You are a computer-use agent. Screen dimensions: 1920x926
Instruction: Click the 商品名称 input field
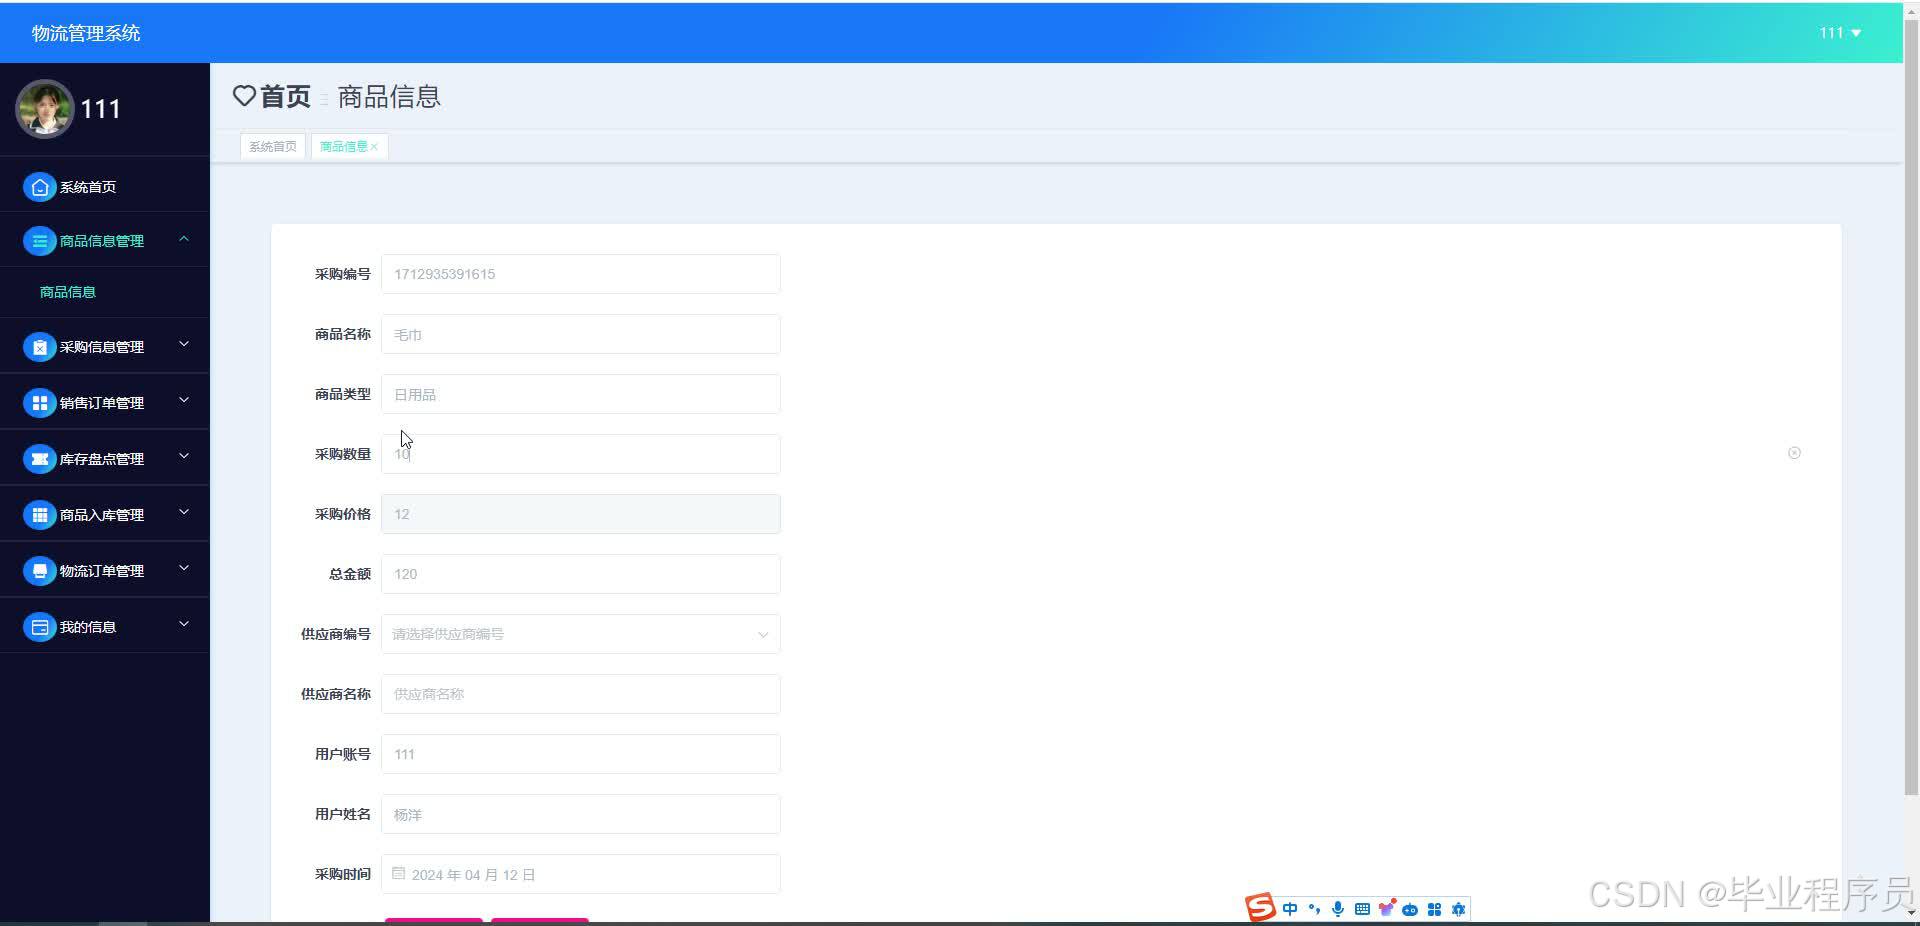[580, 334]
